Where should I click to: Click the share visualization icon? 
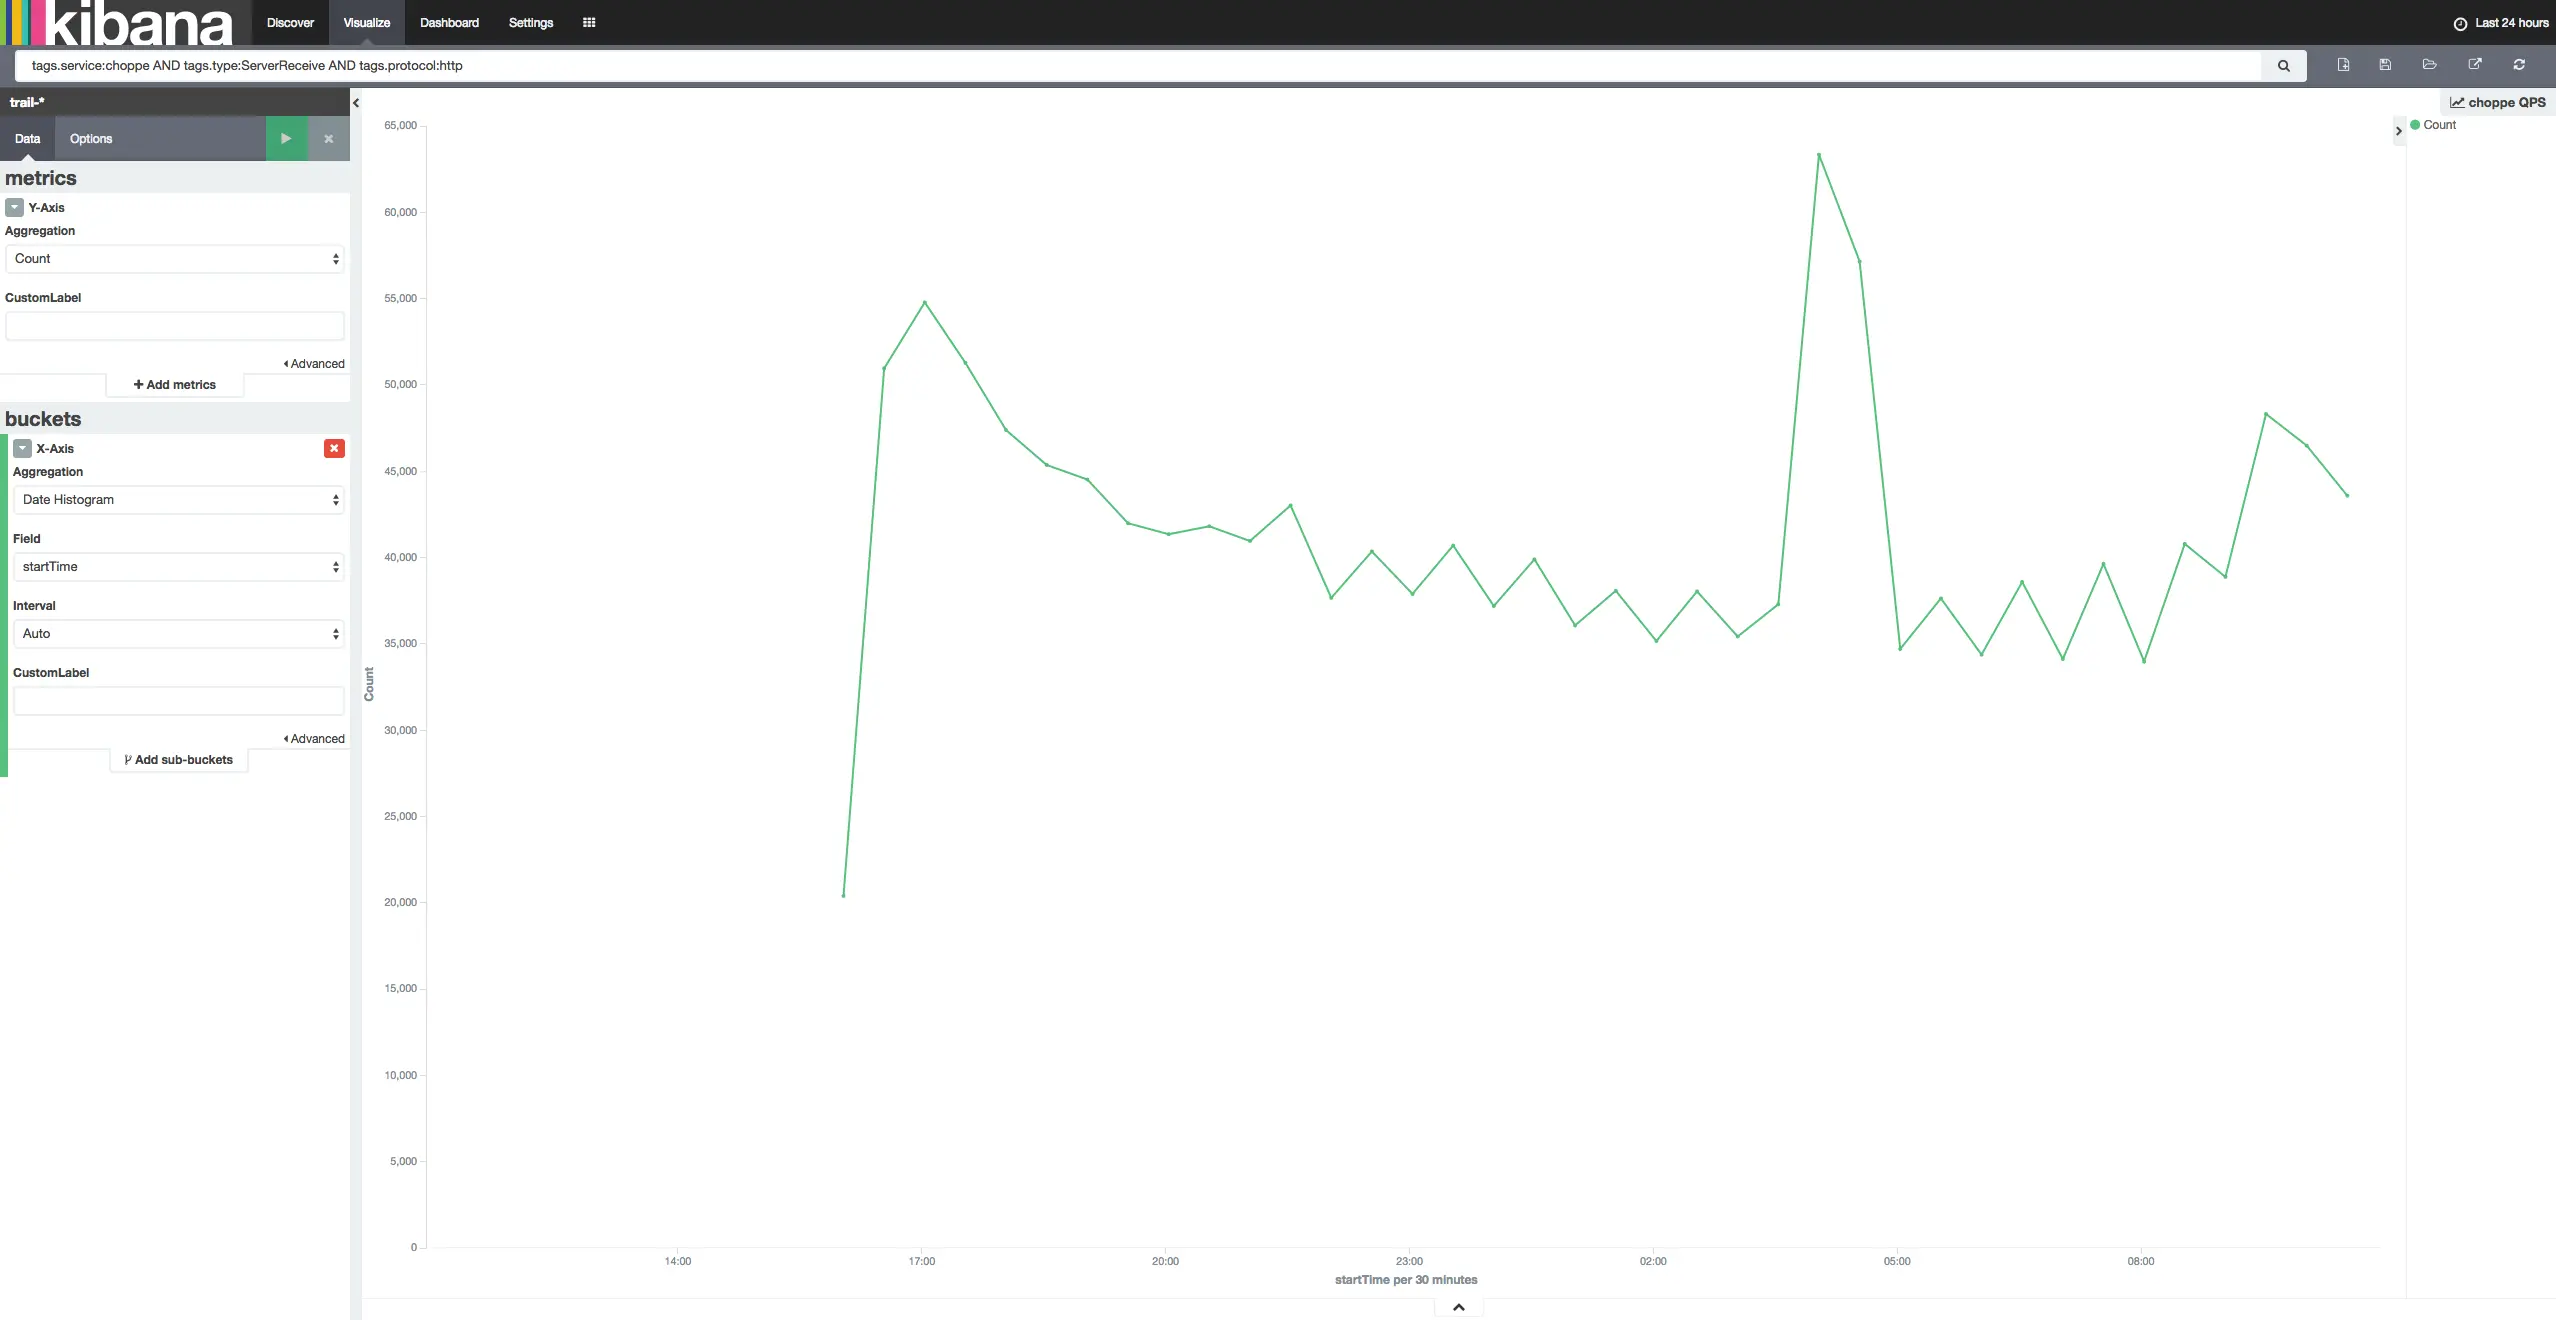tap(2475, 65)
